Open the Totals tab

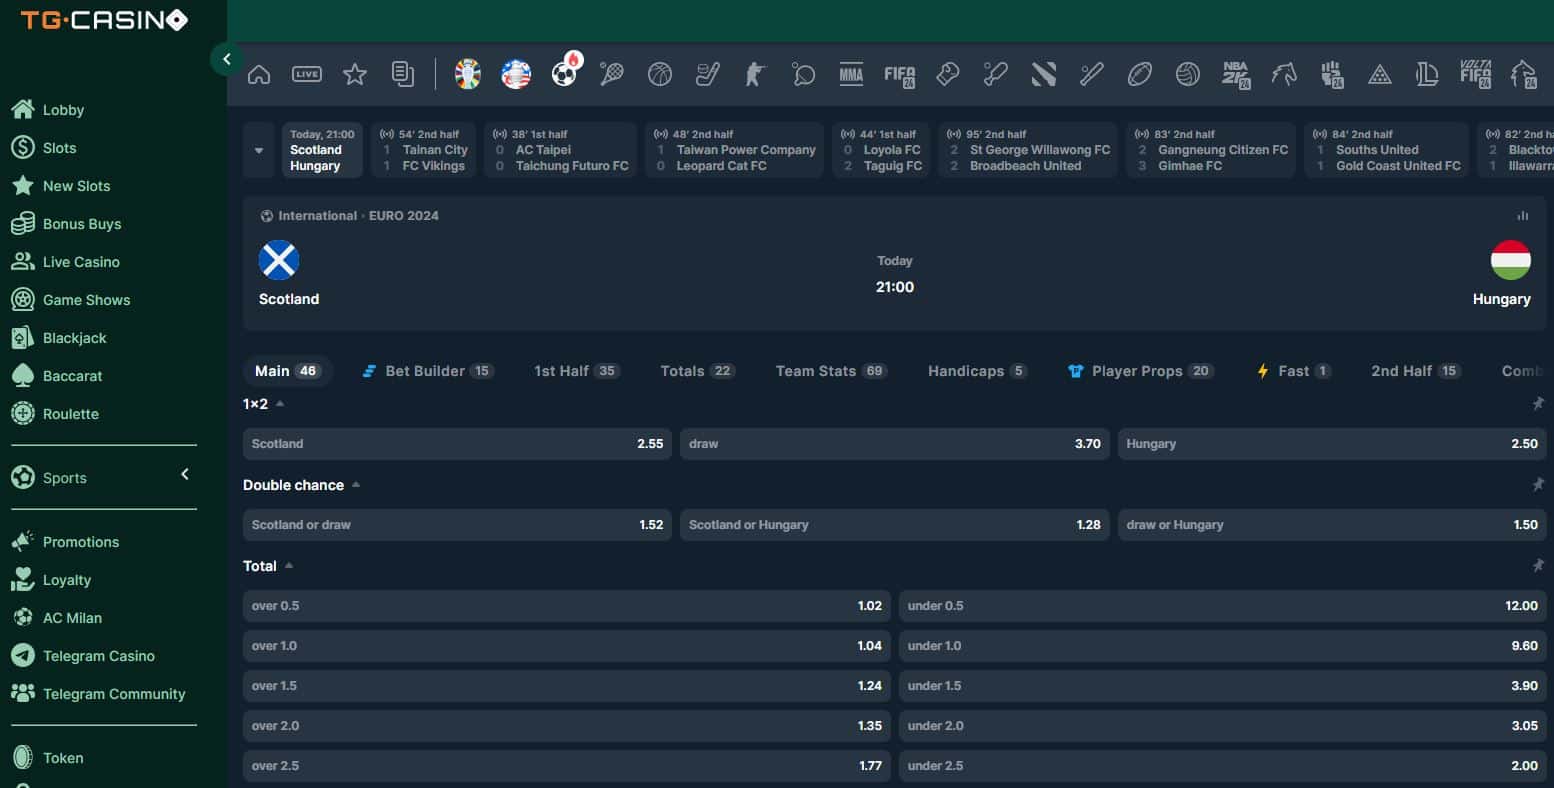697,371
